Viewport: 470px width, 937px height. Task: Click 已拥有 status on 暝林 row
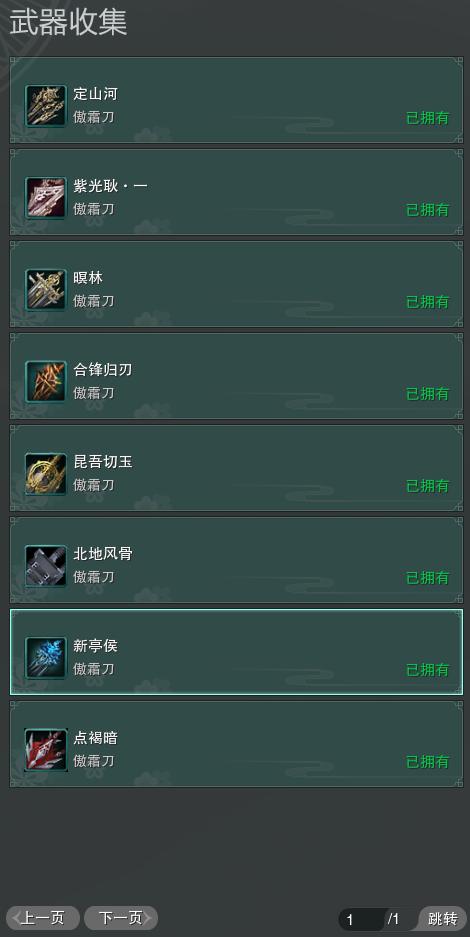pyautogui.click(x=428, y=302)
